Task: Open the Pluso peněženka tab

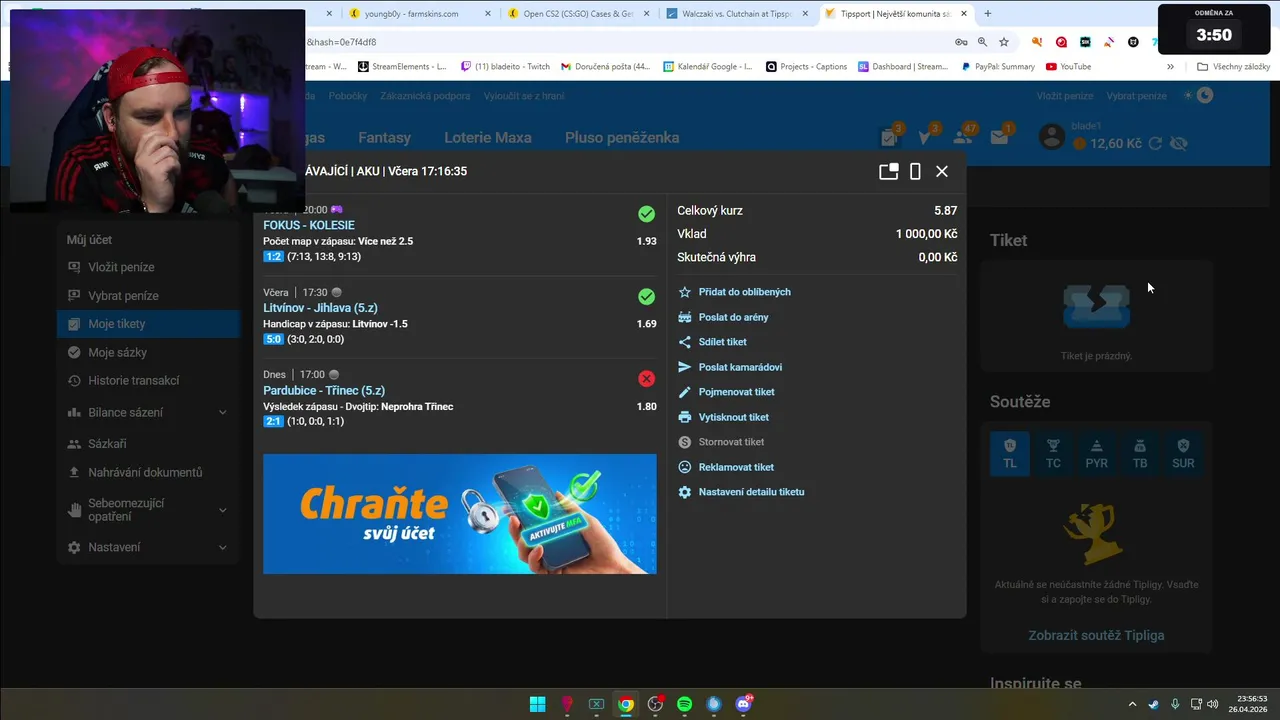Action: coord(622,137)
